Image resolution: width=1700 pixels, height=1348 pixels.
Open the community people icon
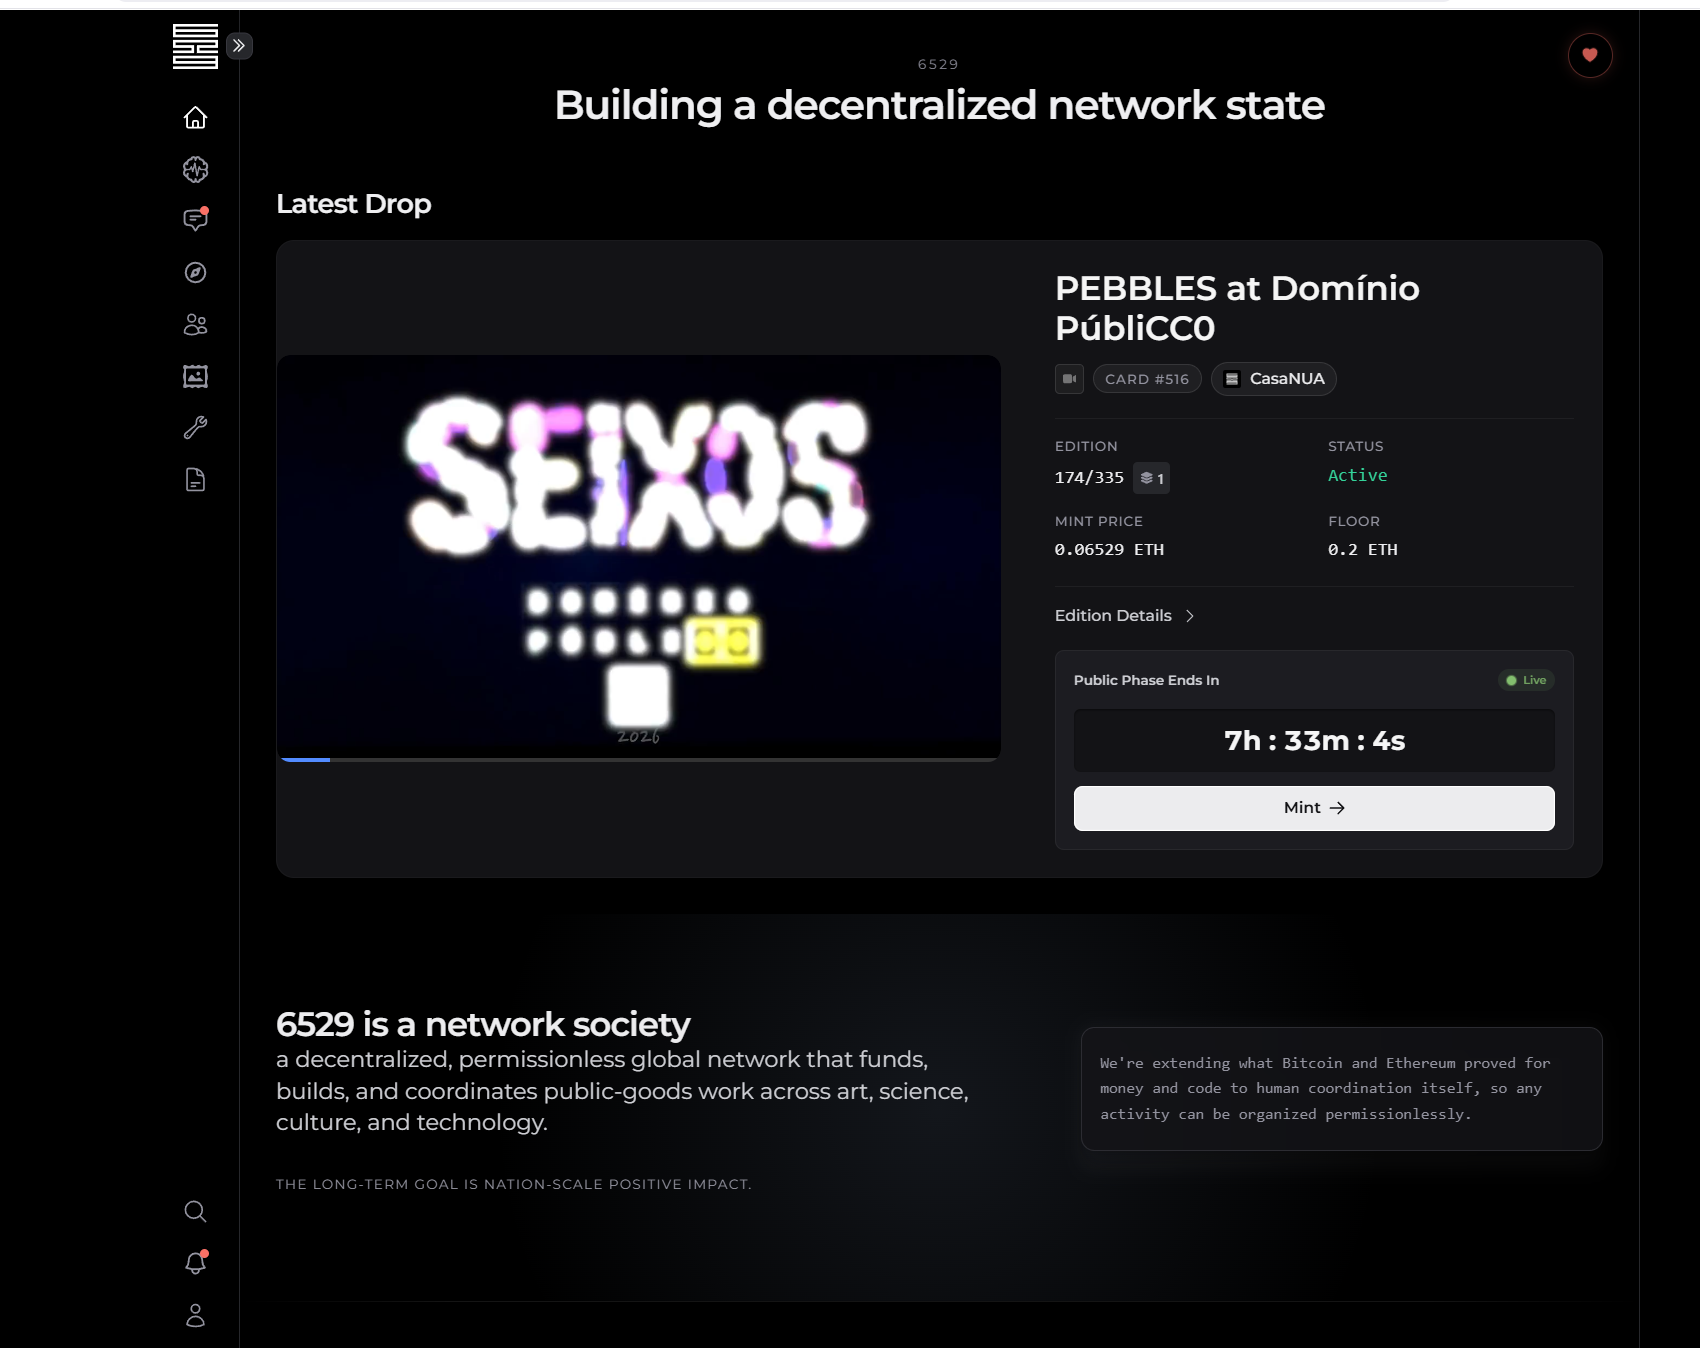(195, 324)
